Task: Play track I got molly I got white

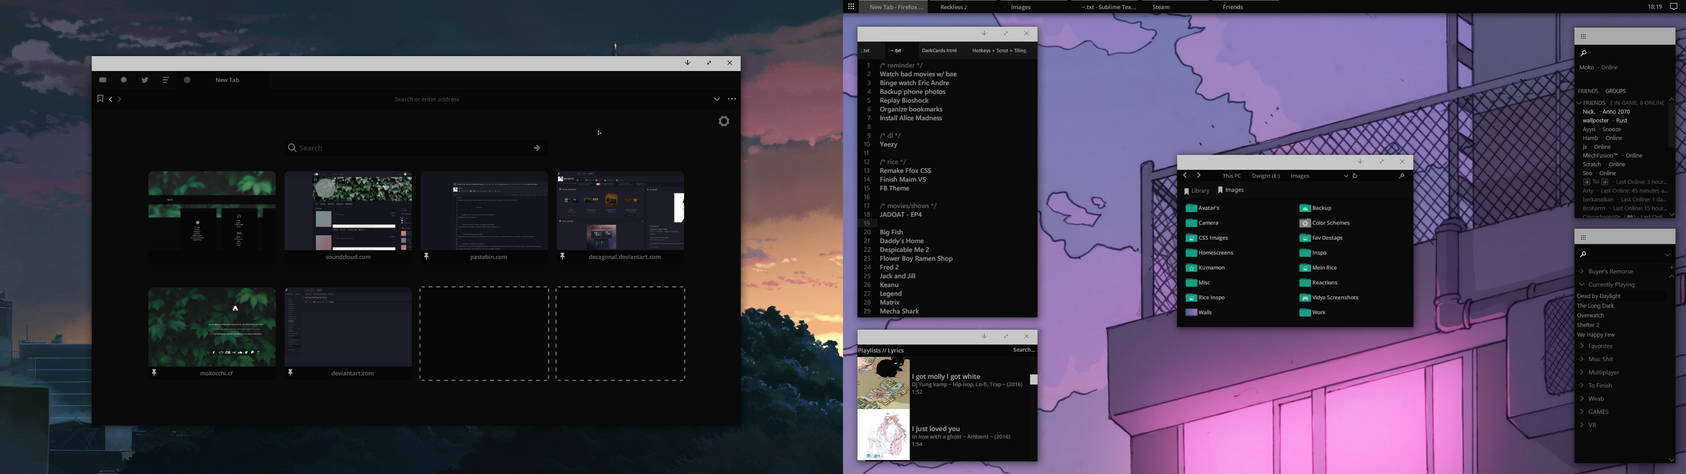Action: [946, 377]
